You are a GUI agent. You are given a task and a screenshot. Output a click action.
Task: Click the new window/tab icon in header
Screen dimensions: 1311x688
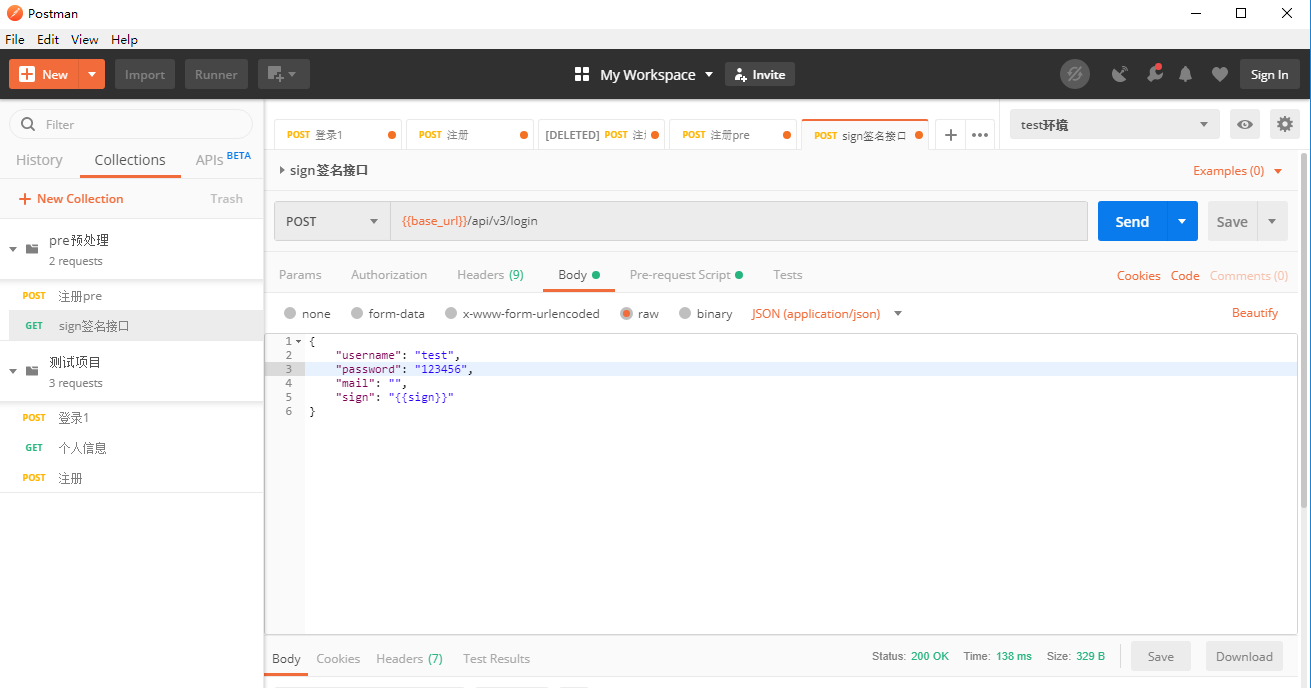click(284, 75)
